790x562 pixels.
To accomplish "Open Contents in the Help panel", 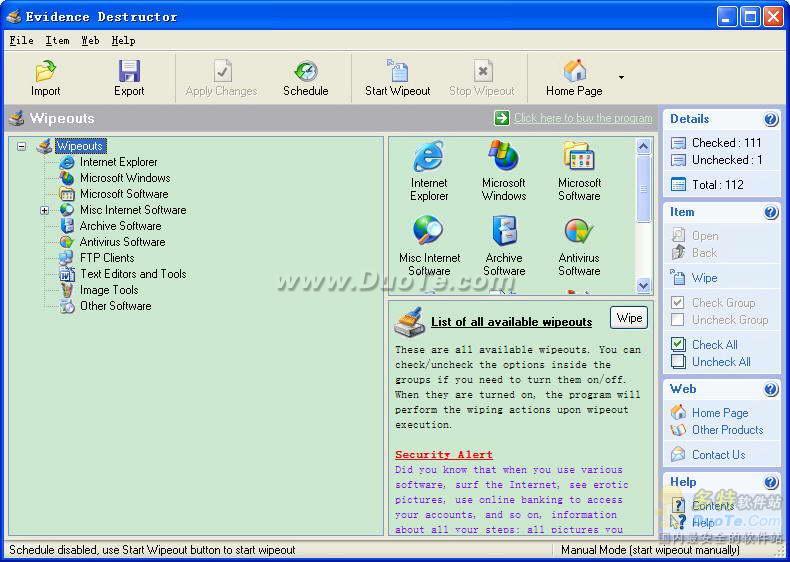I will click(x=712, y=506).
